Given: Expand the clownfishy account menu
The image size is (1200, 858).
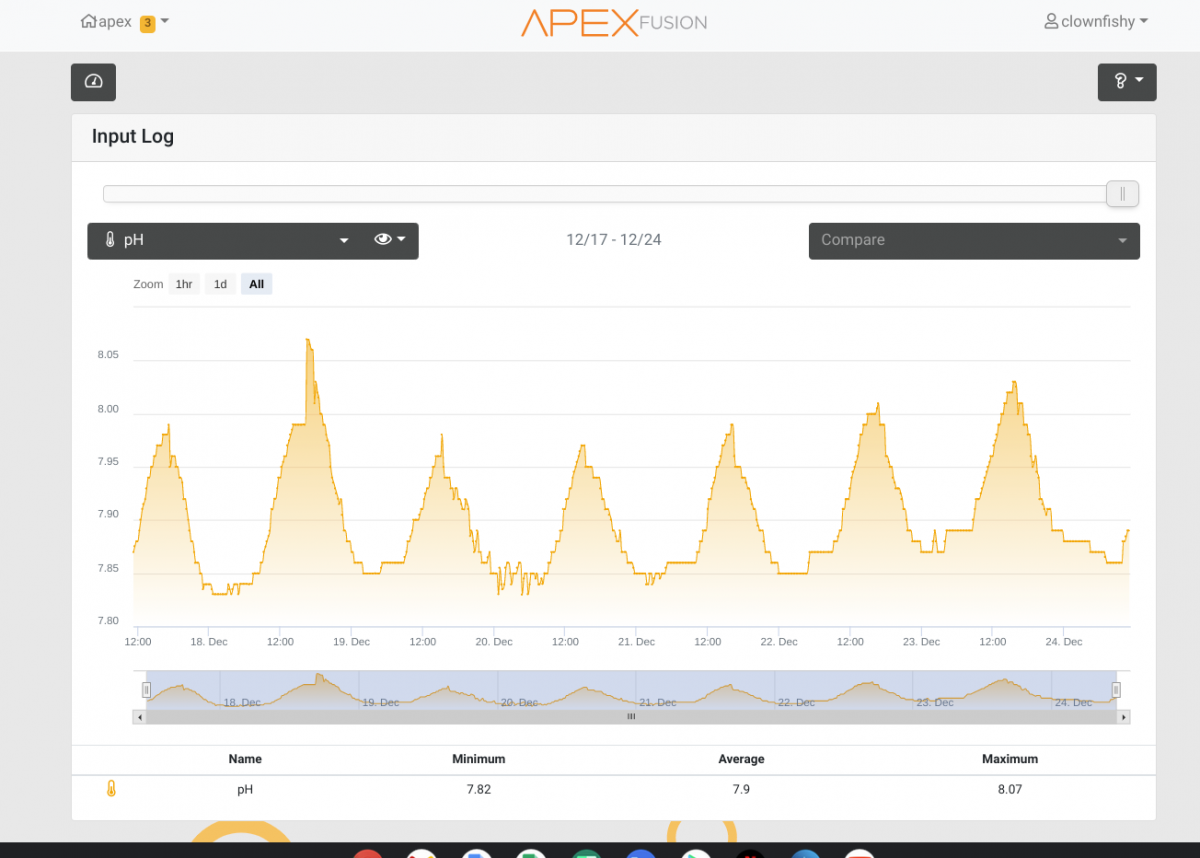Looking at the screenshot, I should 1096,22.
